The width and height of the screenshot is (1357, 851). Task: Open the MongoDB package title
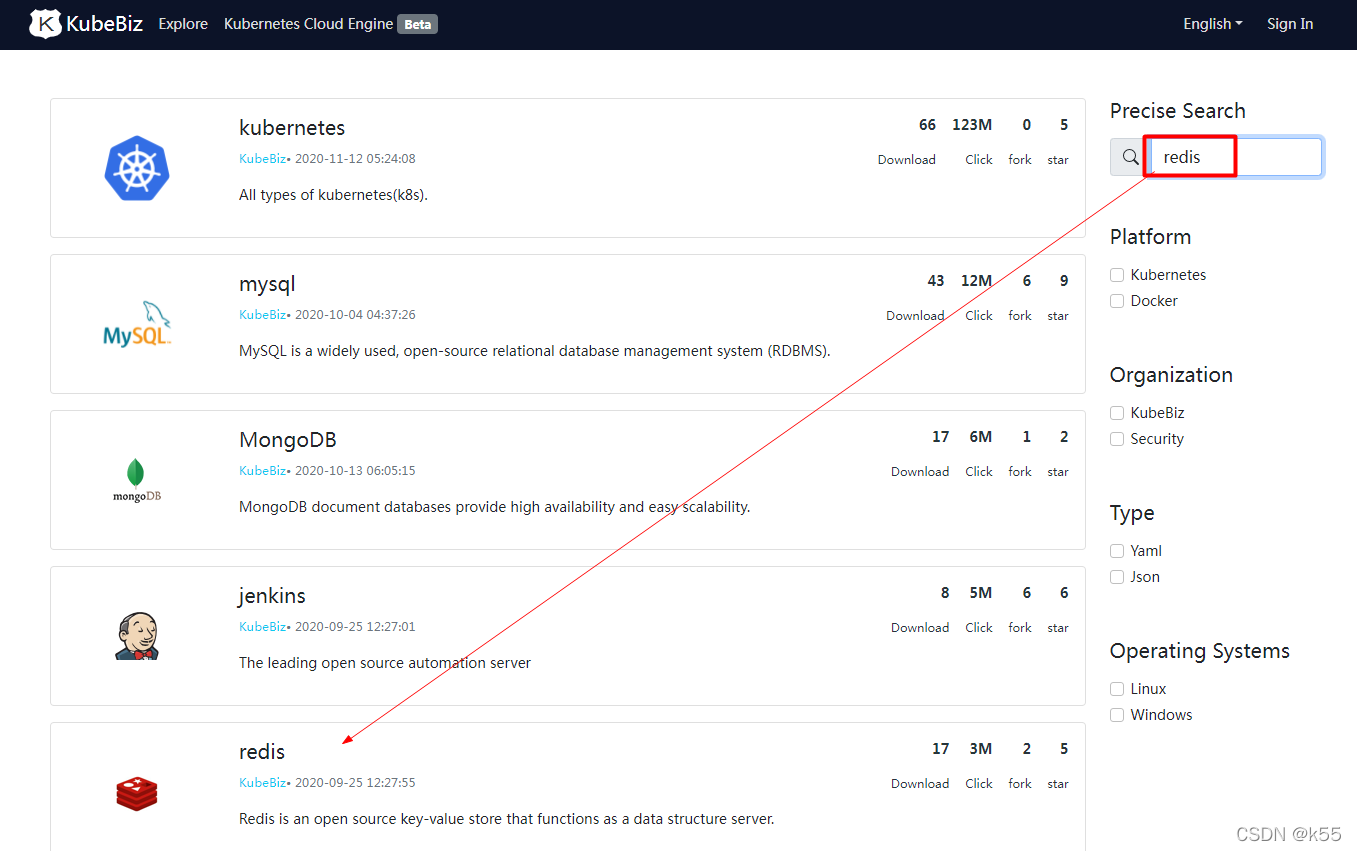(288, 440)
